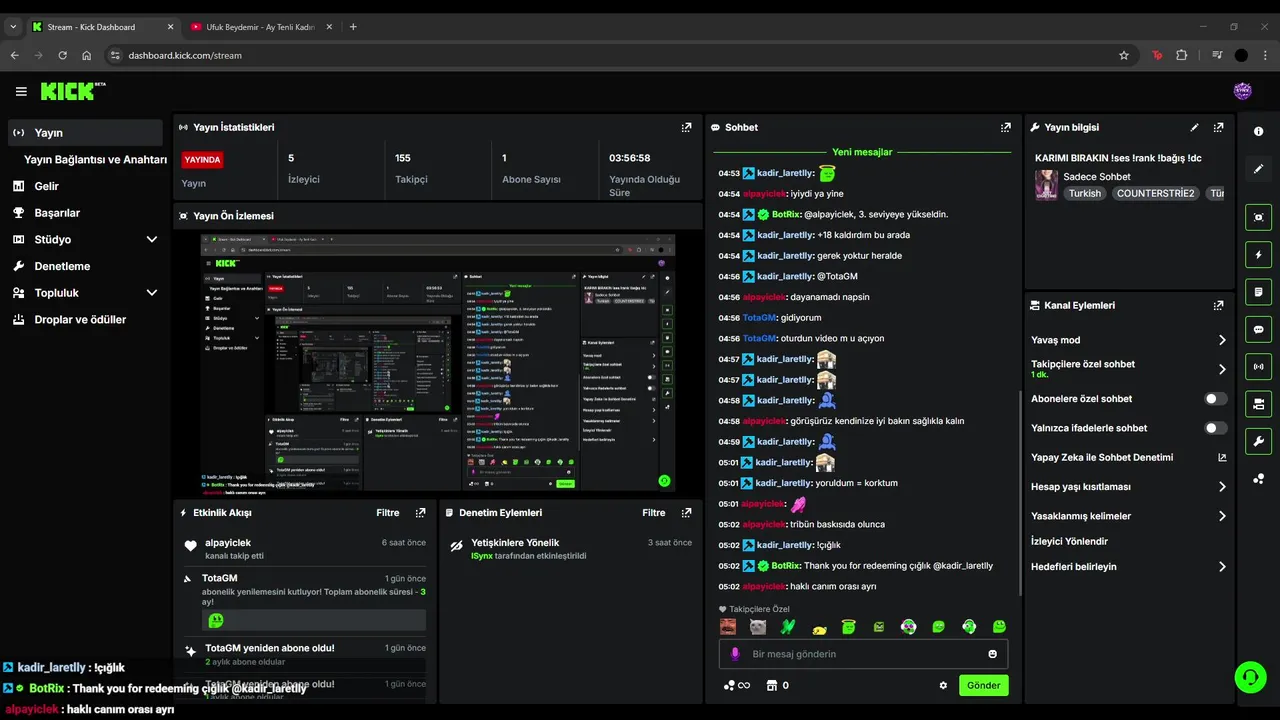Click the channel points icon below message box
Viewport: 1280px width, 720px height.
coord(736,685)
